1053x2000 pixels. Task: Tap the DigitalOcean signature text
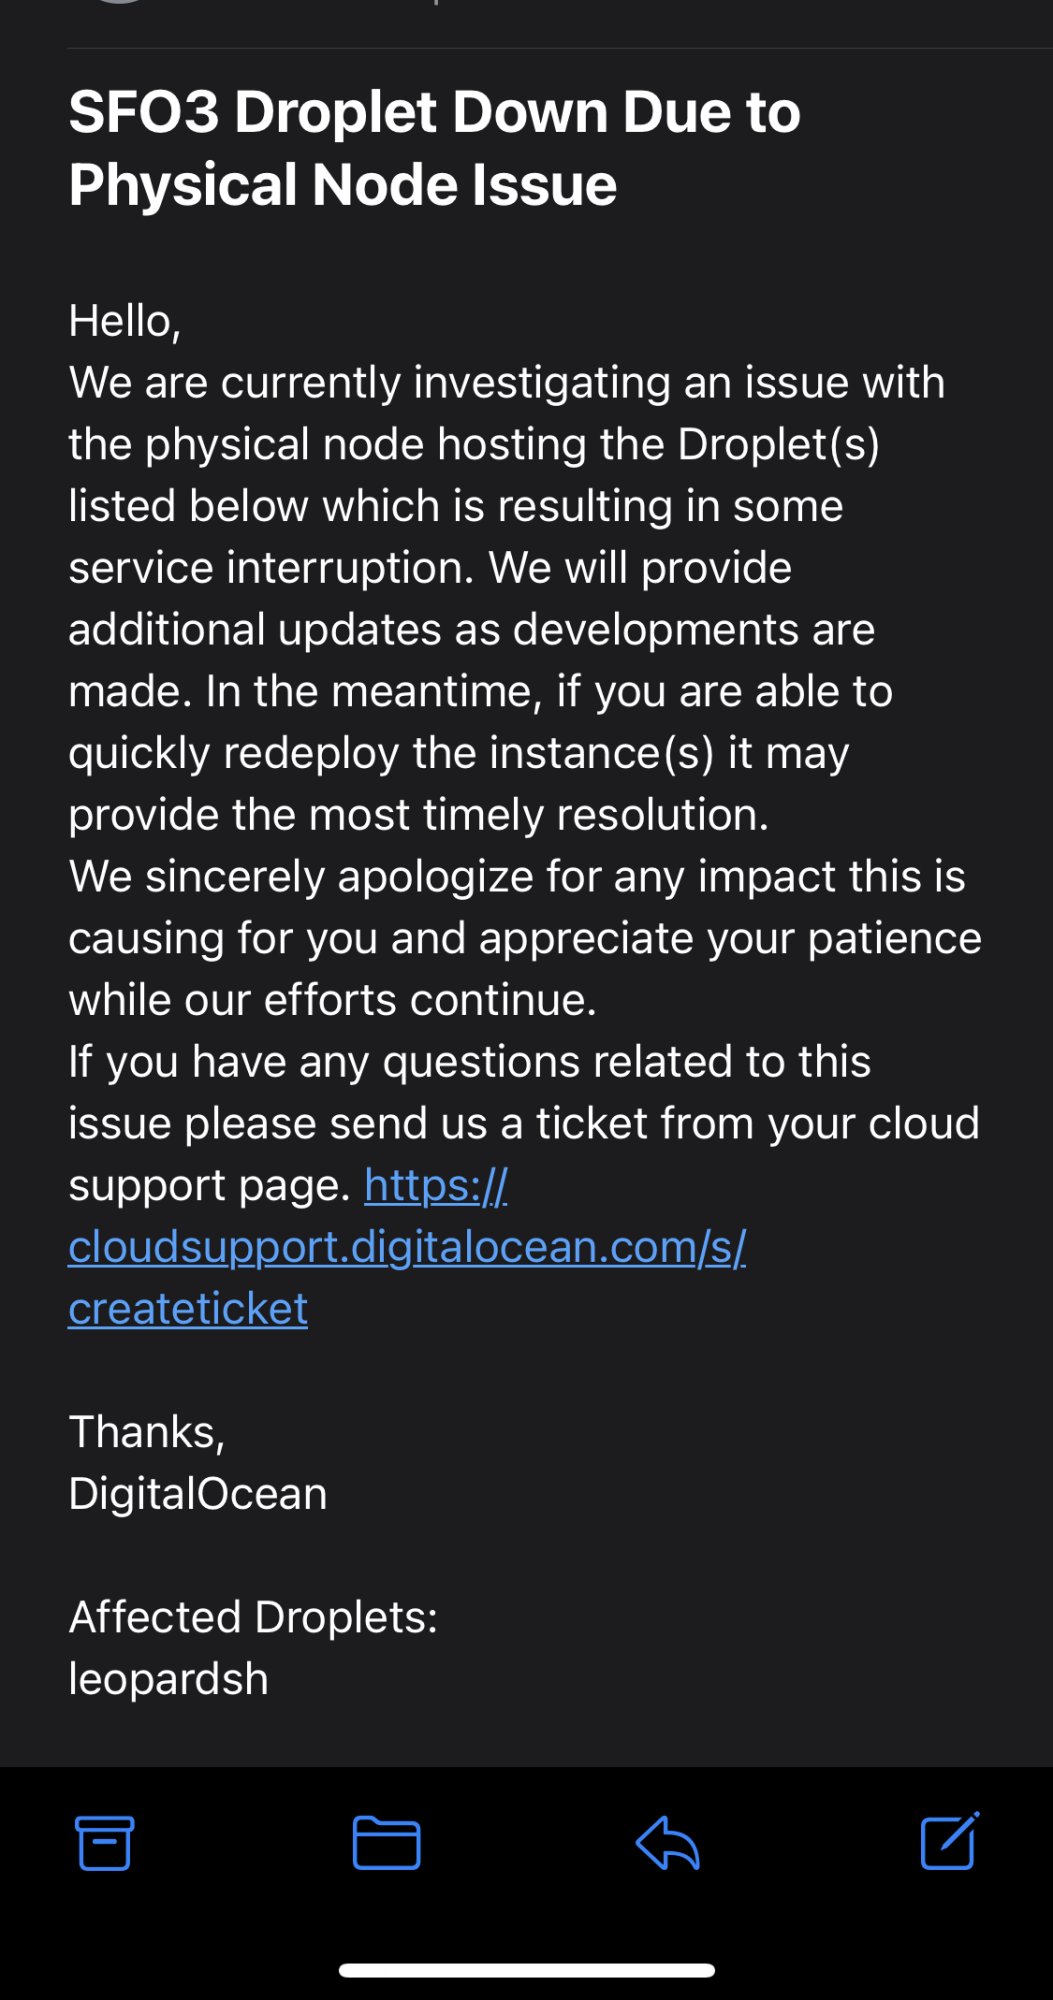point(198,1494)
